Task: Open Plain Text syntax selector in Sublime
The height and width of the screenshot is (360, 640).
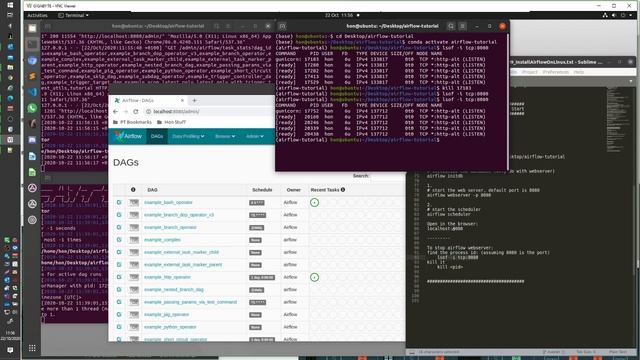Action: pyautogui.click(x=618, y=352)
